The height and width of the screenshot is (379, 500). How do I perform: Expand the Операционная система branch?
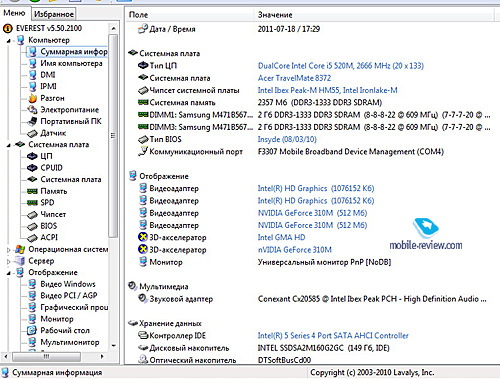coord(9,250)
